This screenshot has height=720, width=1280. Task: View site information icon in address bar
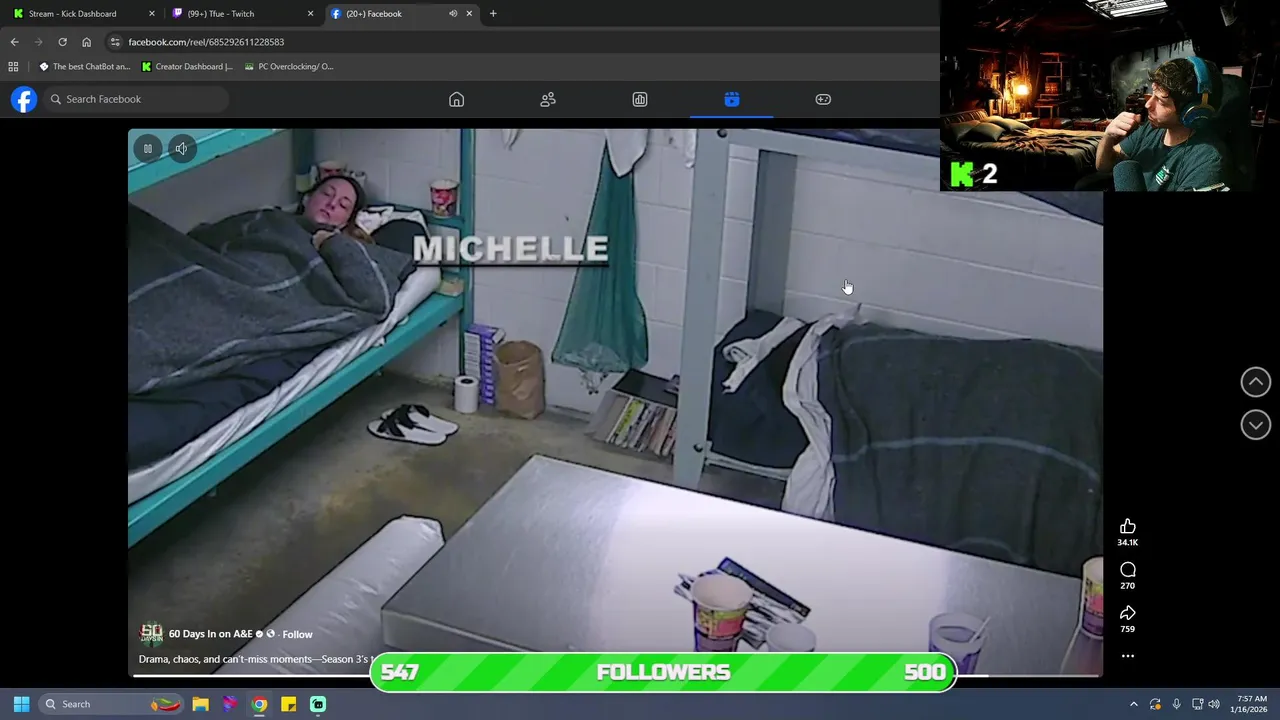pyautogui.click(x=115, y=42)
